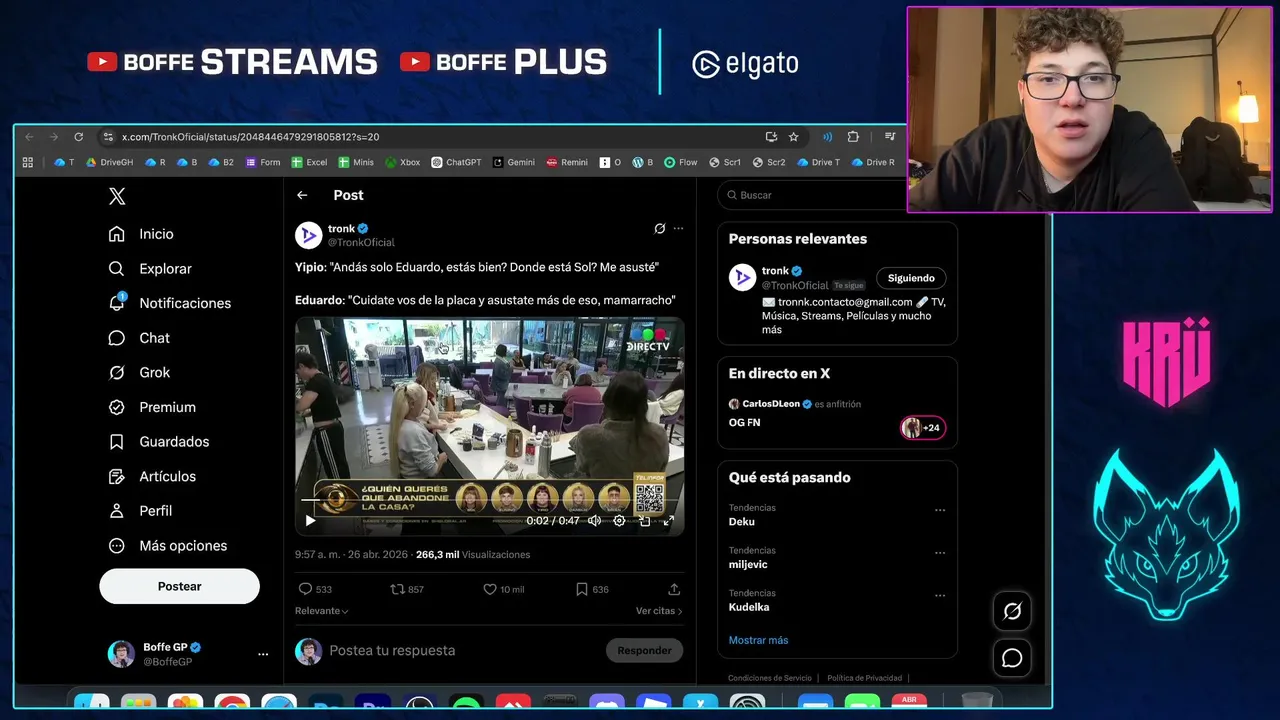Open the Kudelka trend options dots
Screen dimensions: 1280x720
pos(939,595)
